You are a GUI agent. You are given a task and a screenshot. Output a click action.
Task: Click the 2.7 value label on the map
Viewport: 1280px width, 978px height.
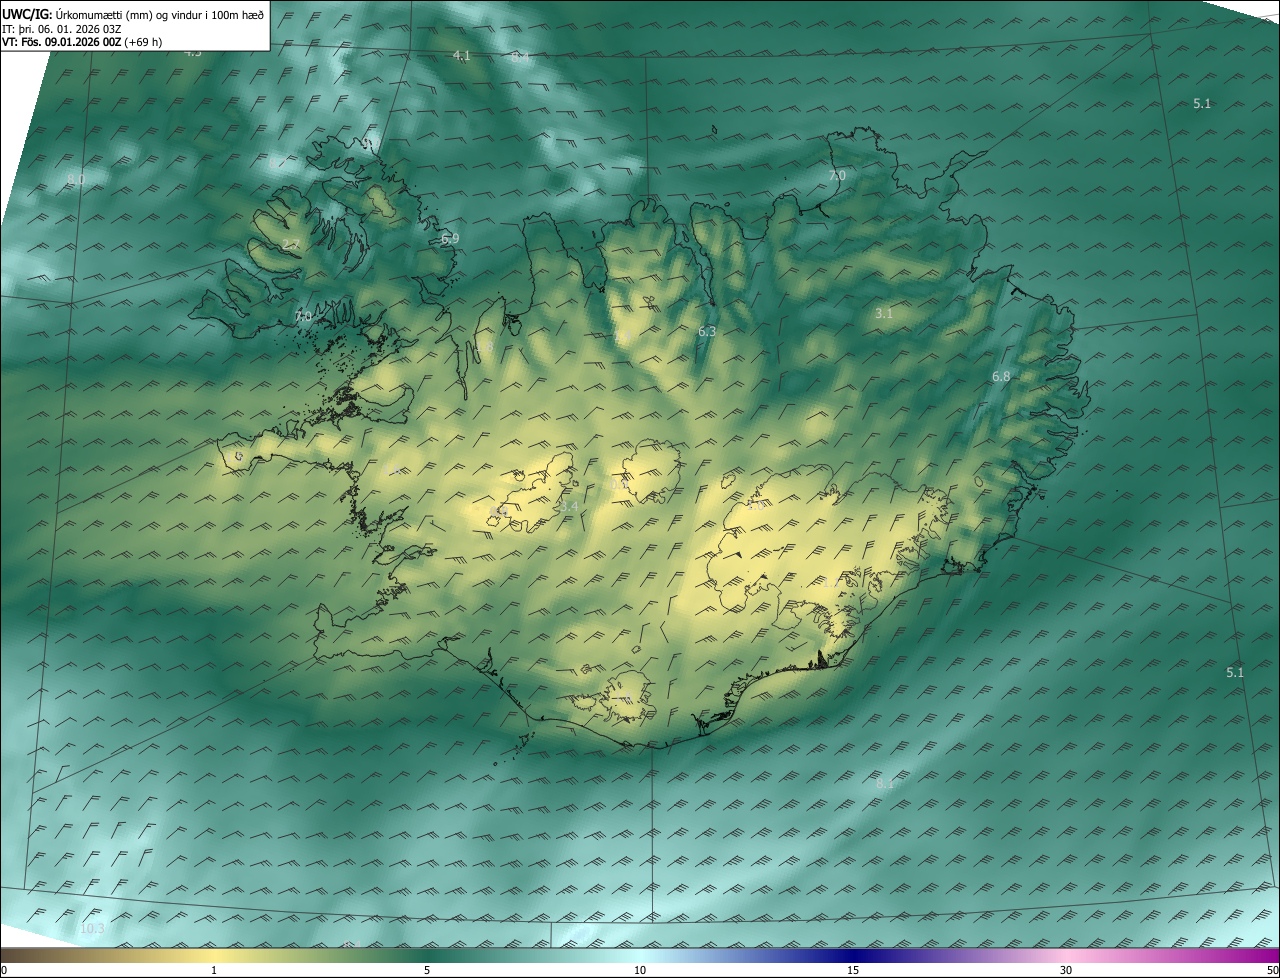coord(290,245)
